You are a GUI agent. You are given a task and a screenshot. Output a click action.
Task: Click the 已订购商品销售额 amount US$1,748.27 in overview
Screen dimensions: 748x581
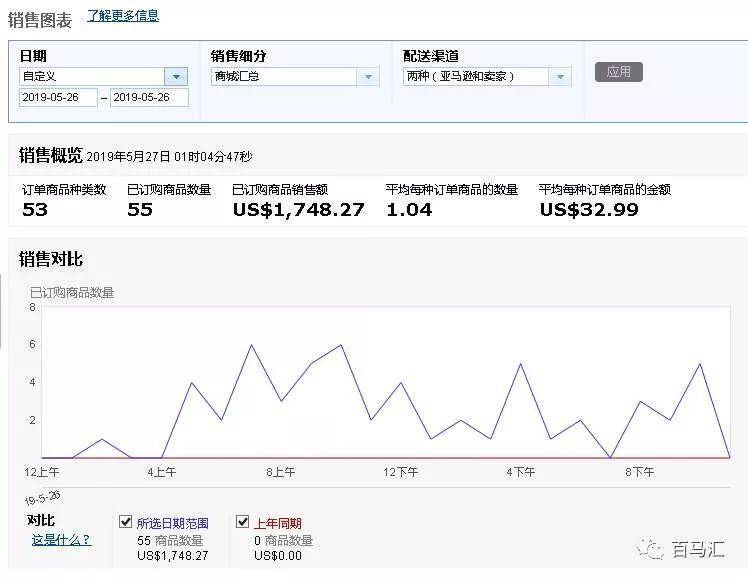[298, 210]
